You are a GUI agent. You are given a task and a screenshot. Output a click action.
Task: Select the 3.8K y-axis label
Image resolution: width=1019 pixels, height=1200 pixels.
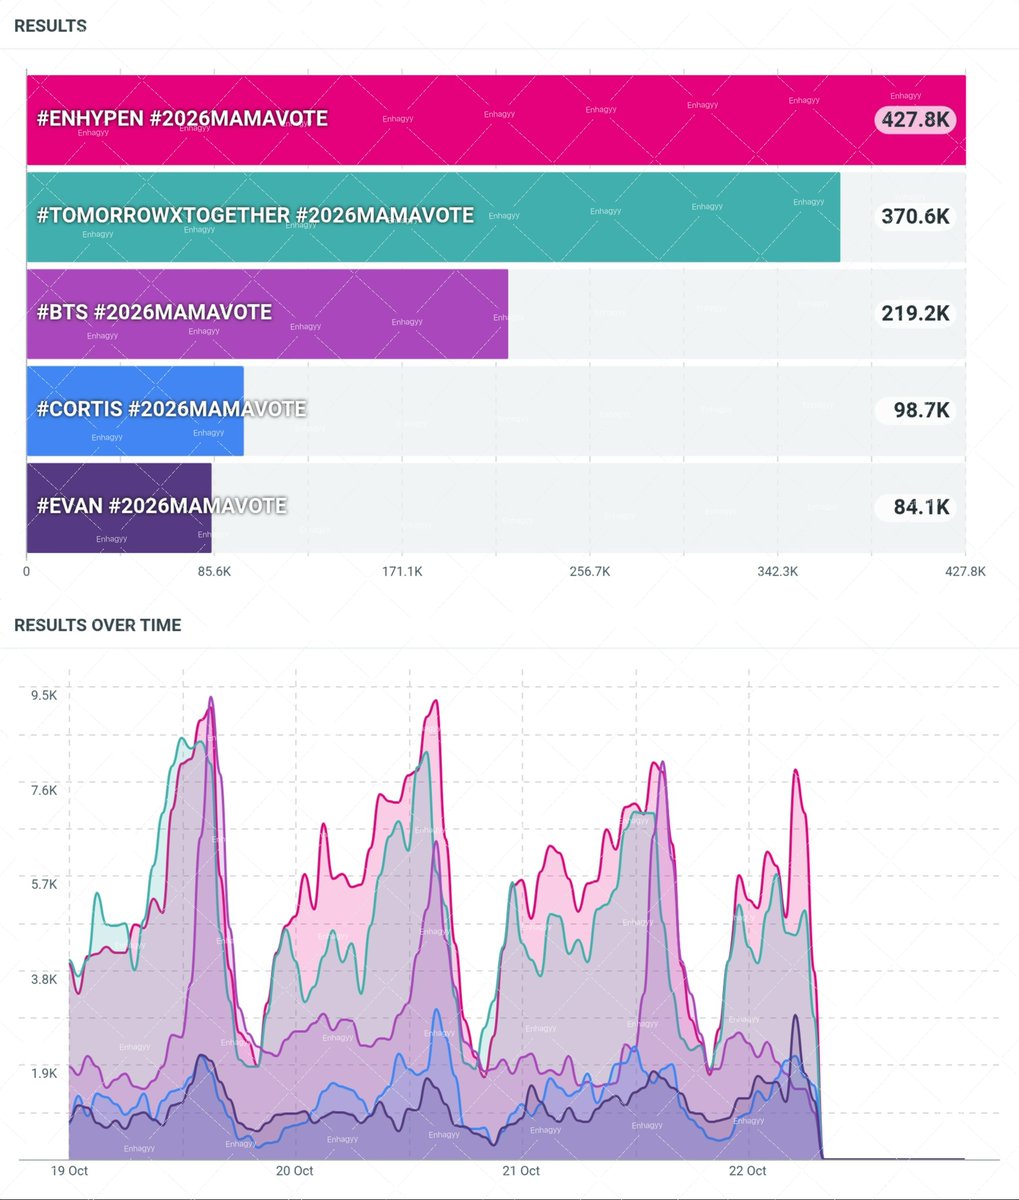(x=45, y=979)
